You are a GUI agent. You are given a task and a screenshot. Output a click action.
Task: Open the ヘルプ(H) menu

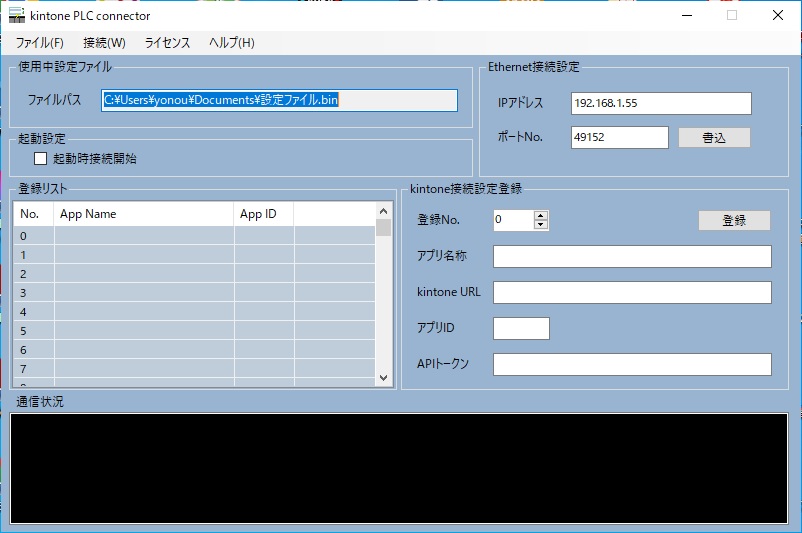click(231, 43)
